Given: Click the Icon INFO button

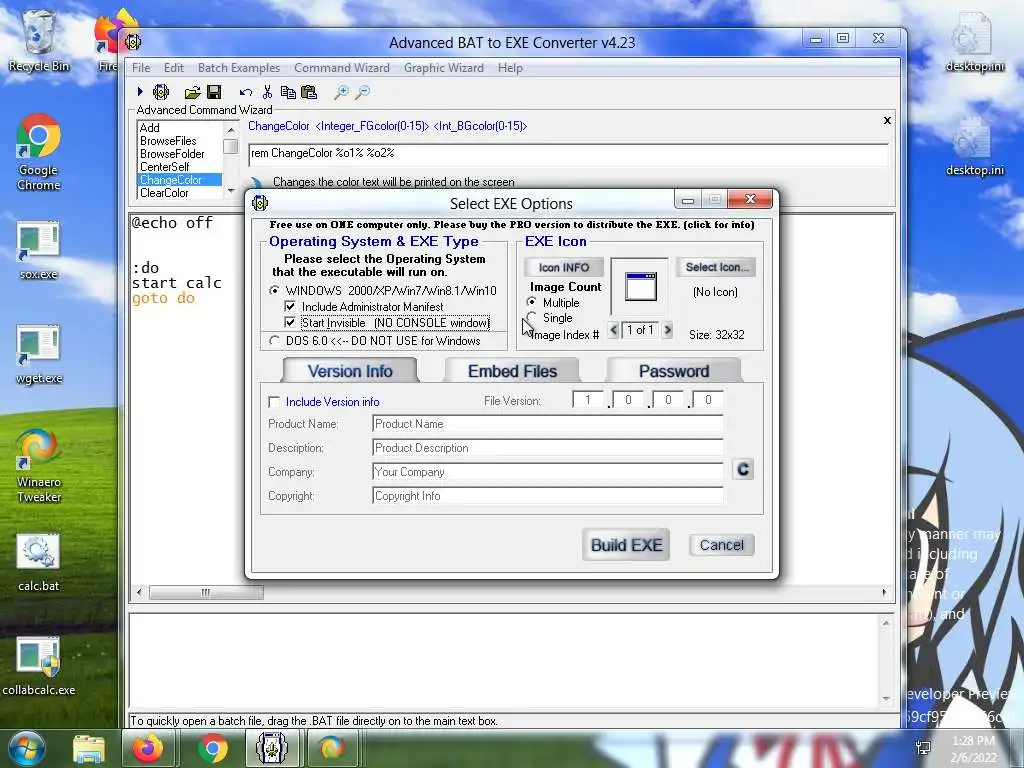Looking at the screenshot, I should (564, 267).
